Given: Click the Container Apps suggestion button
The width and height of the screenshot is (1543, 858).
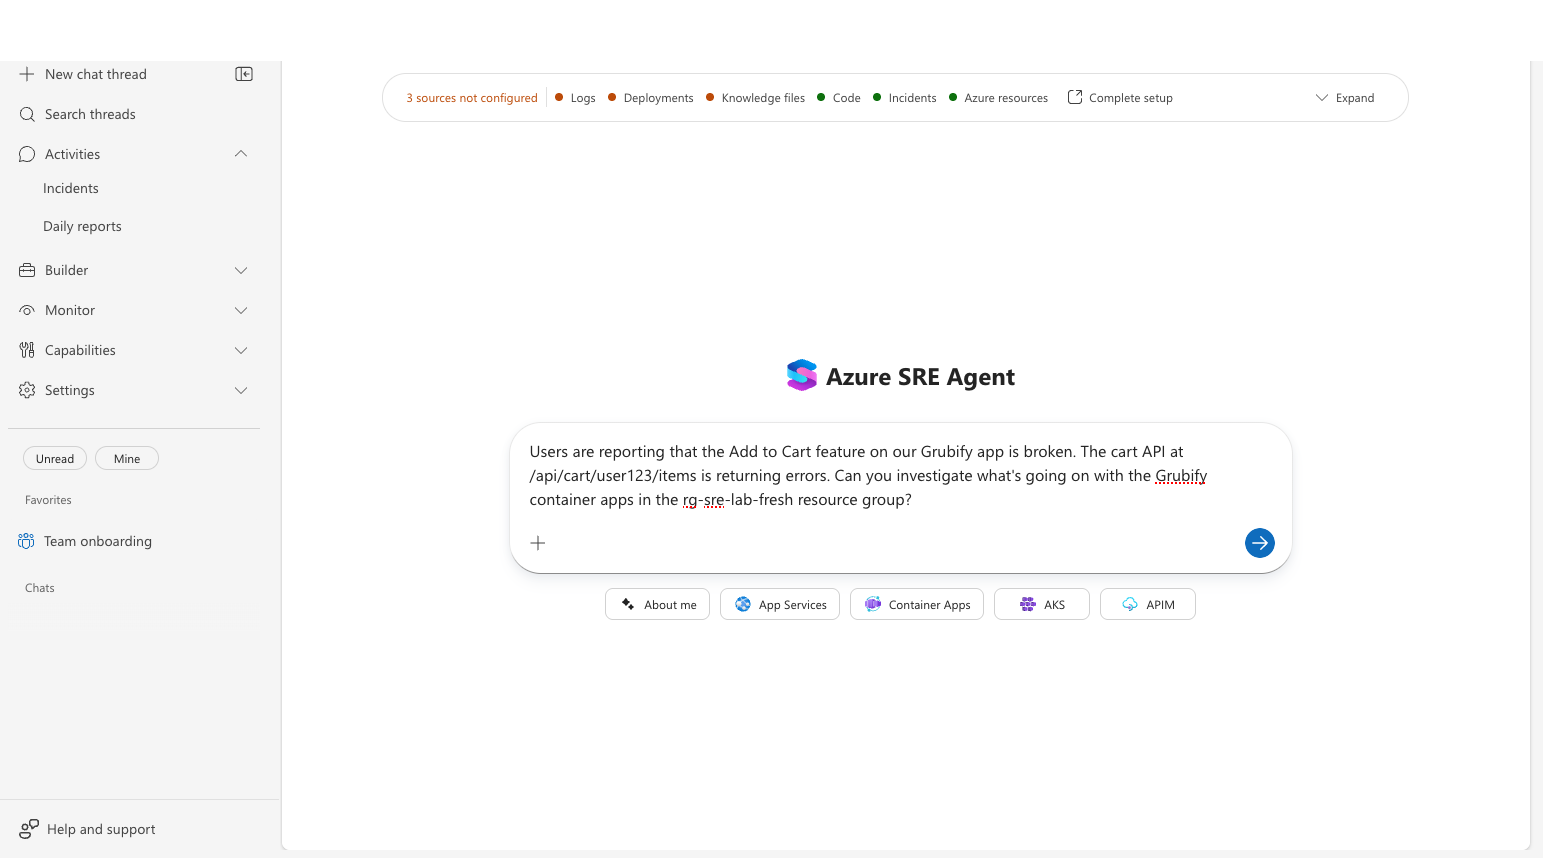Looking at the screenshot, I should [x=917, y=604].
